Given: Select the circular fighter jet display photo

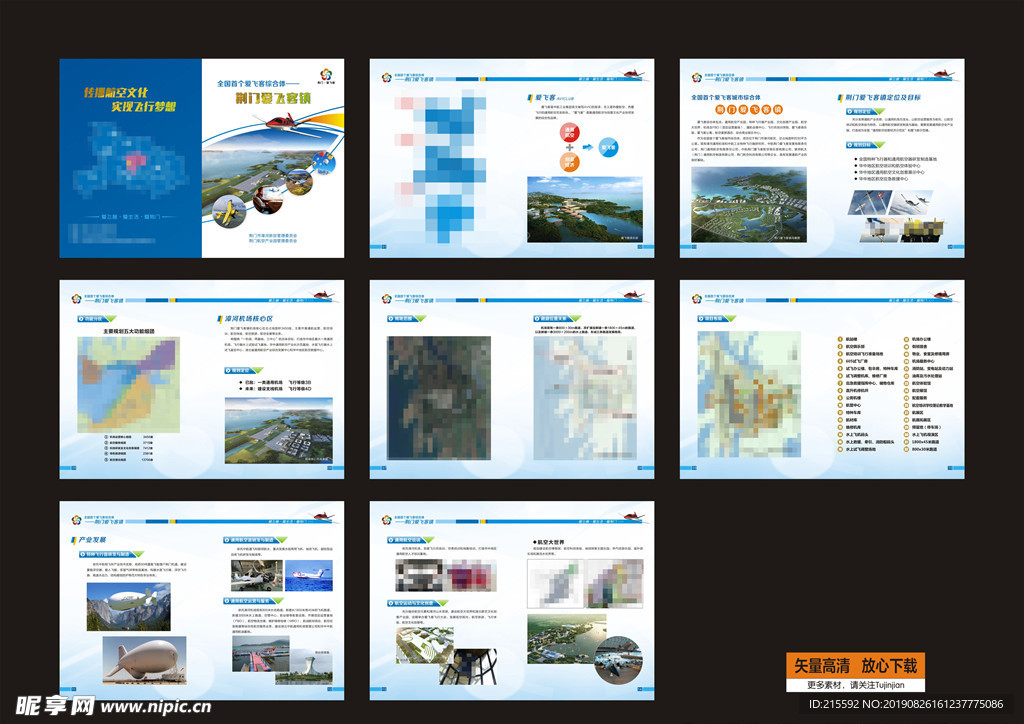Looking at the screenshot, I should [x=618, y=660].
